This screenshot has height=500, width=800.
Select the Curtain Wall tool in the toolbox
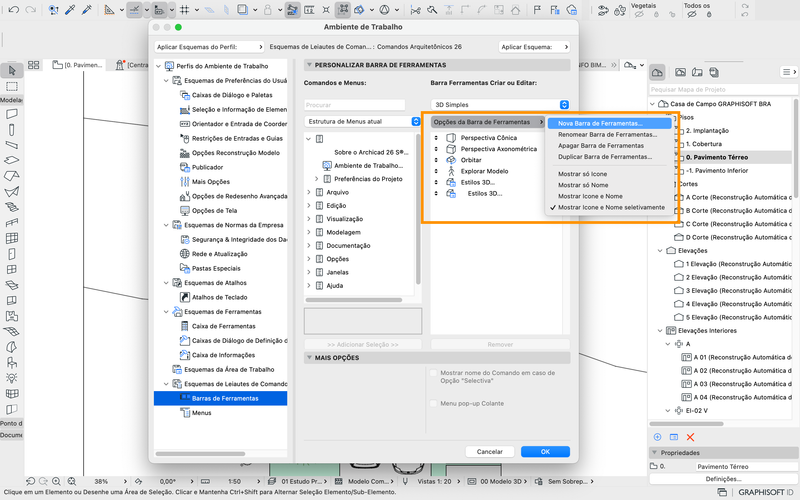click(12, 238)
